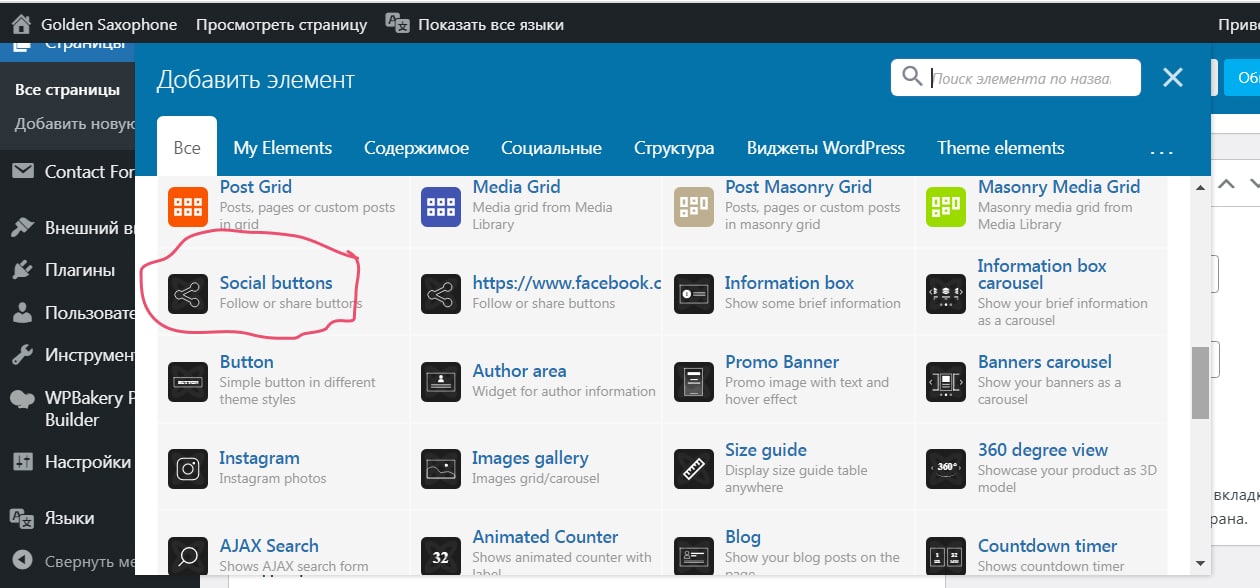This screenshot has width=1260, height=588.
Task: Open Все страницы in sidebar
Action: click(x=67, y=89)
